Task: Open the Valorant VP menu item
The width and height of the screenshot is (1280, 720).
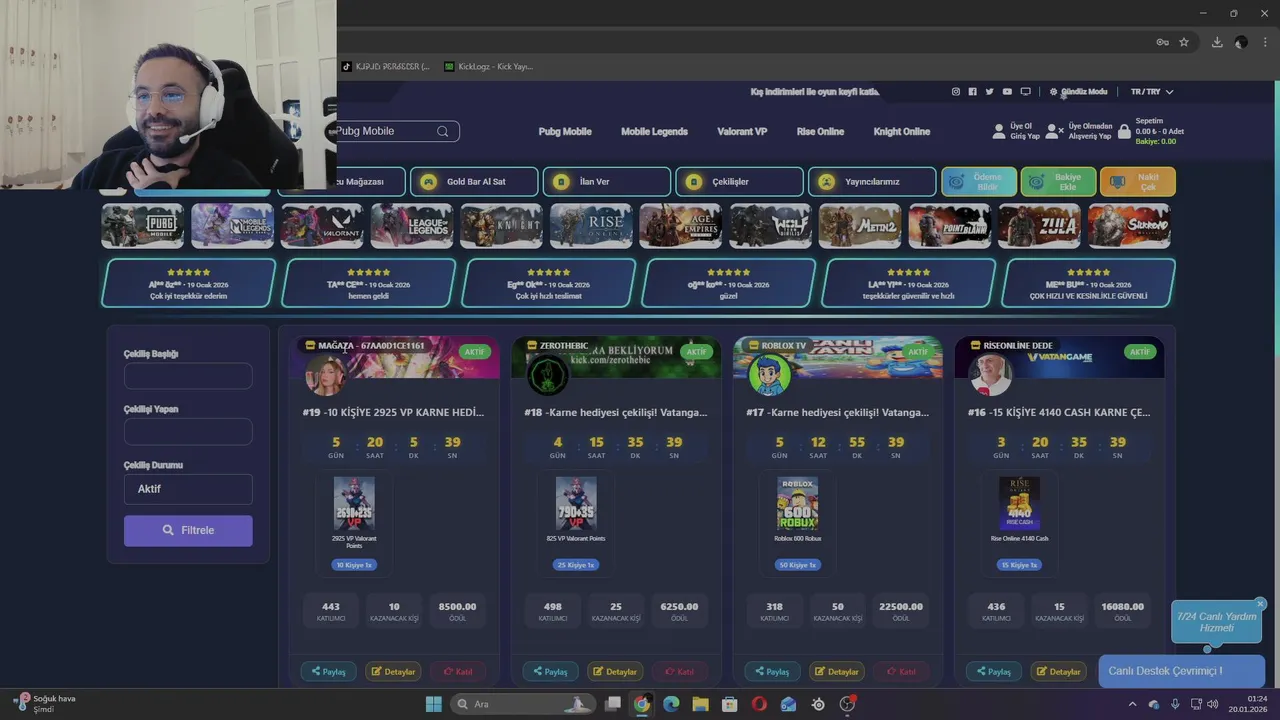Action: point(742,132)
